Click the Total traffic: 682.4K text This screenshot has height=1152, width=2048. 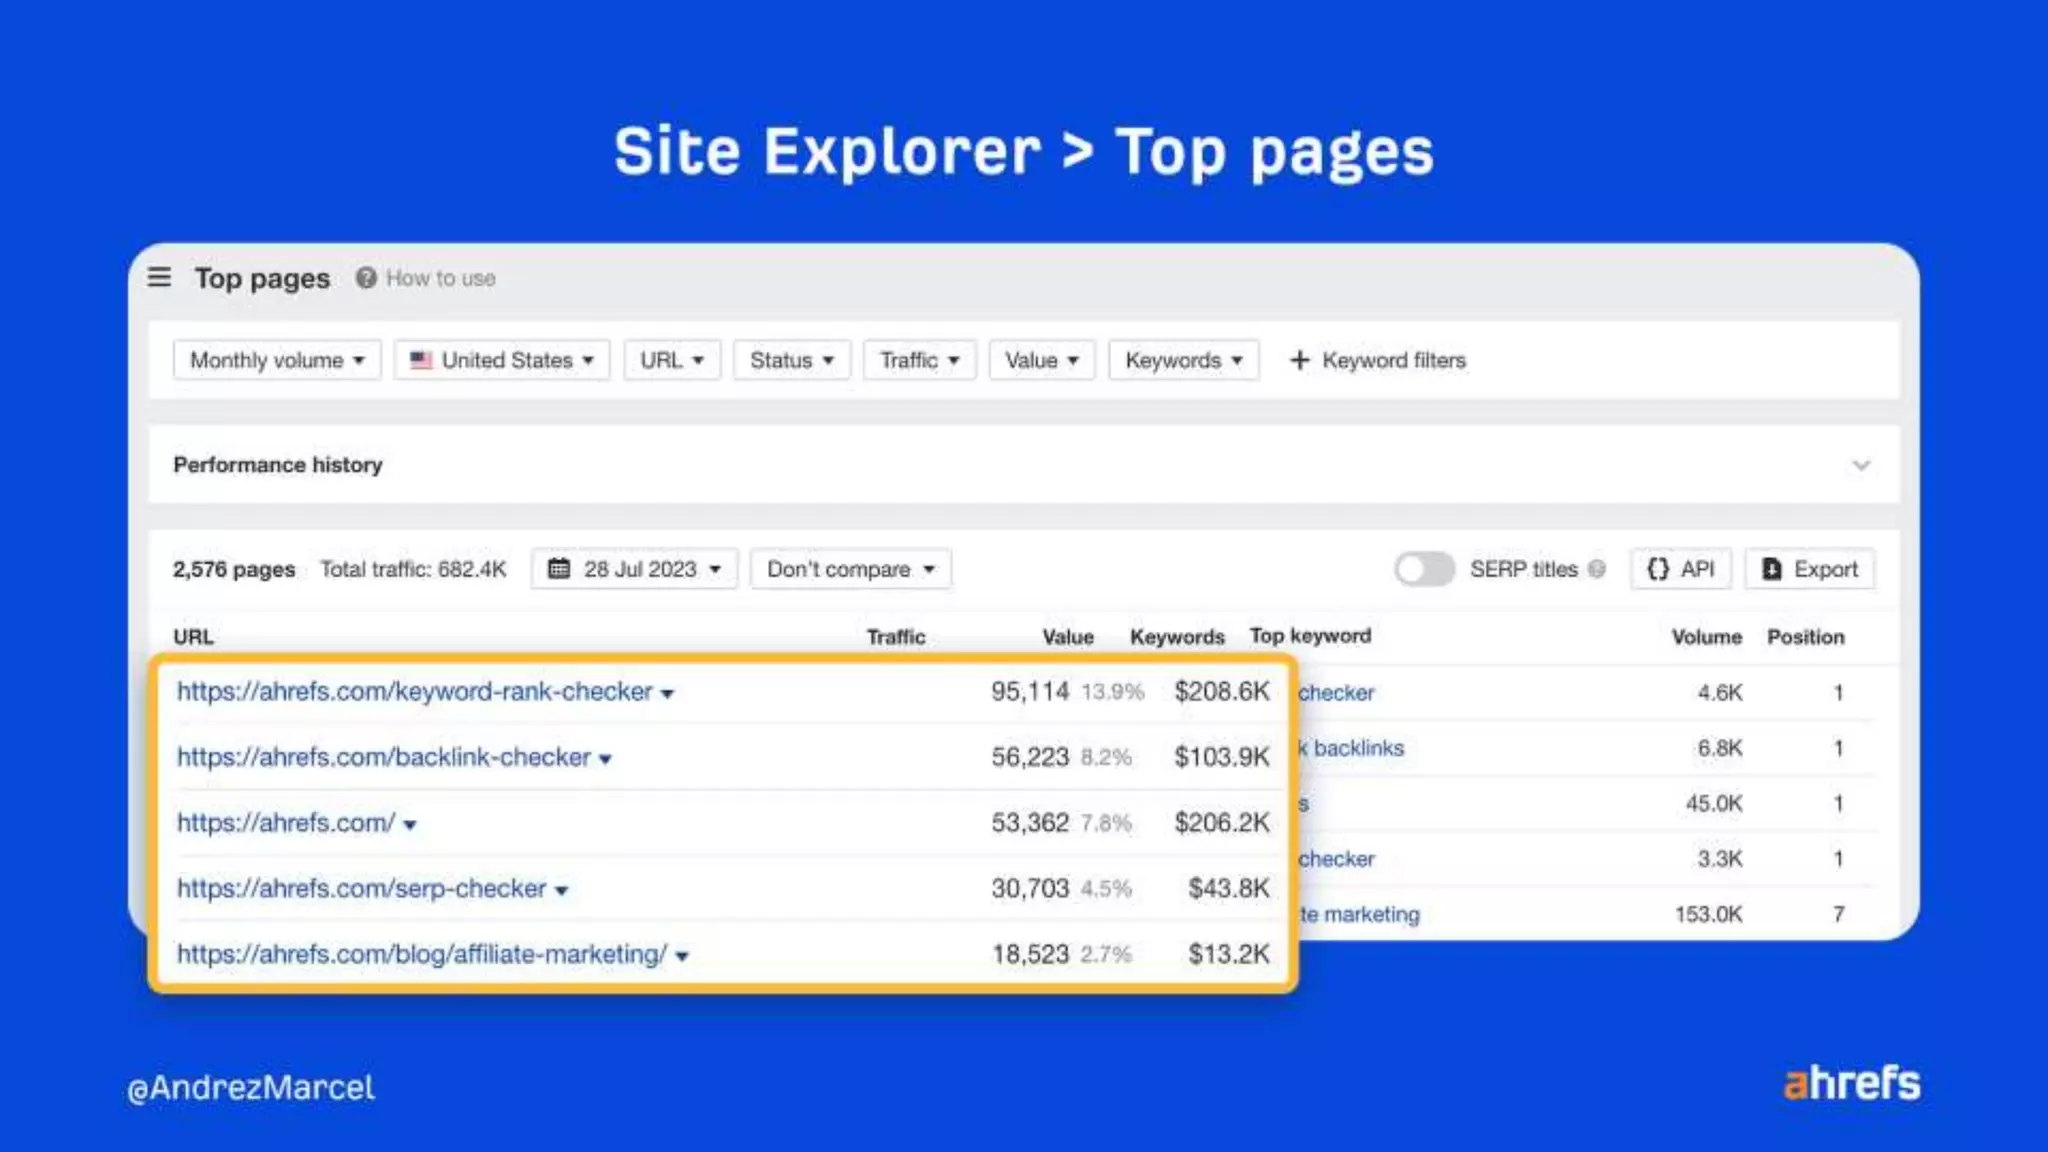413,569
